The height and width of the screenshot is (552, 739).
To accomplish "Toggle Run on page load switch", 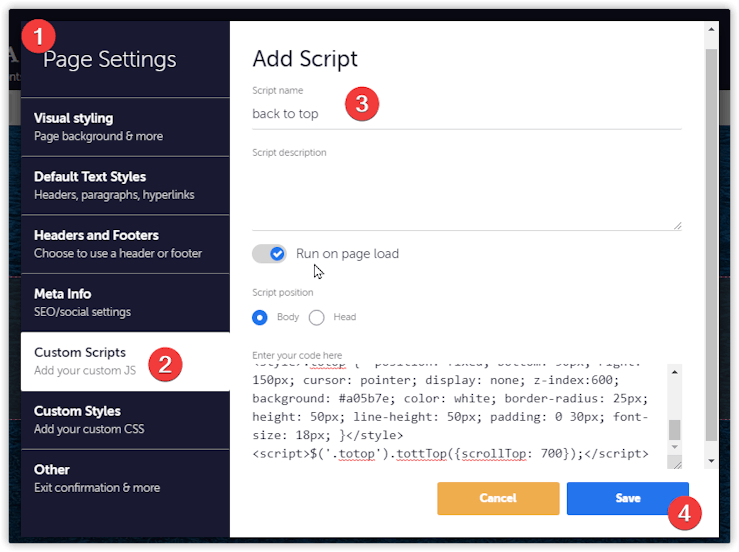I will (x=269, y=254).
